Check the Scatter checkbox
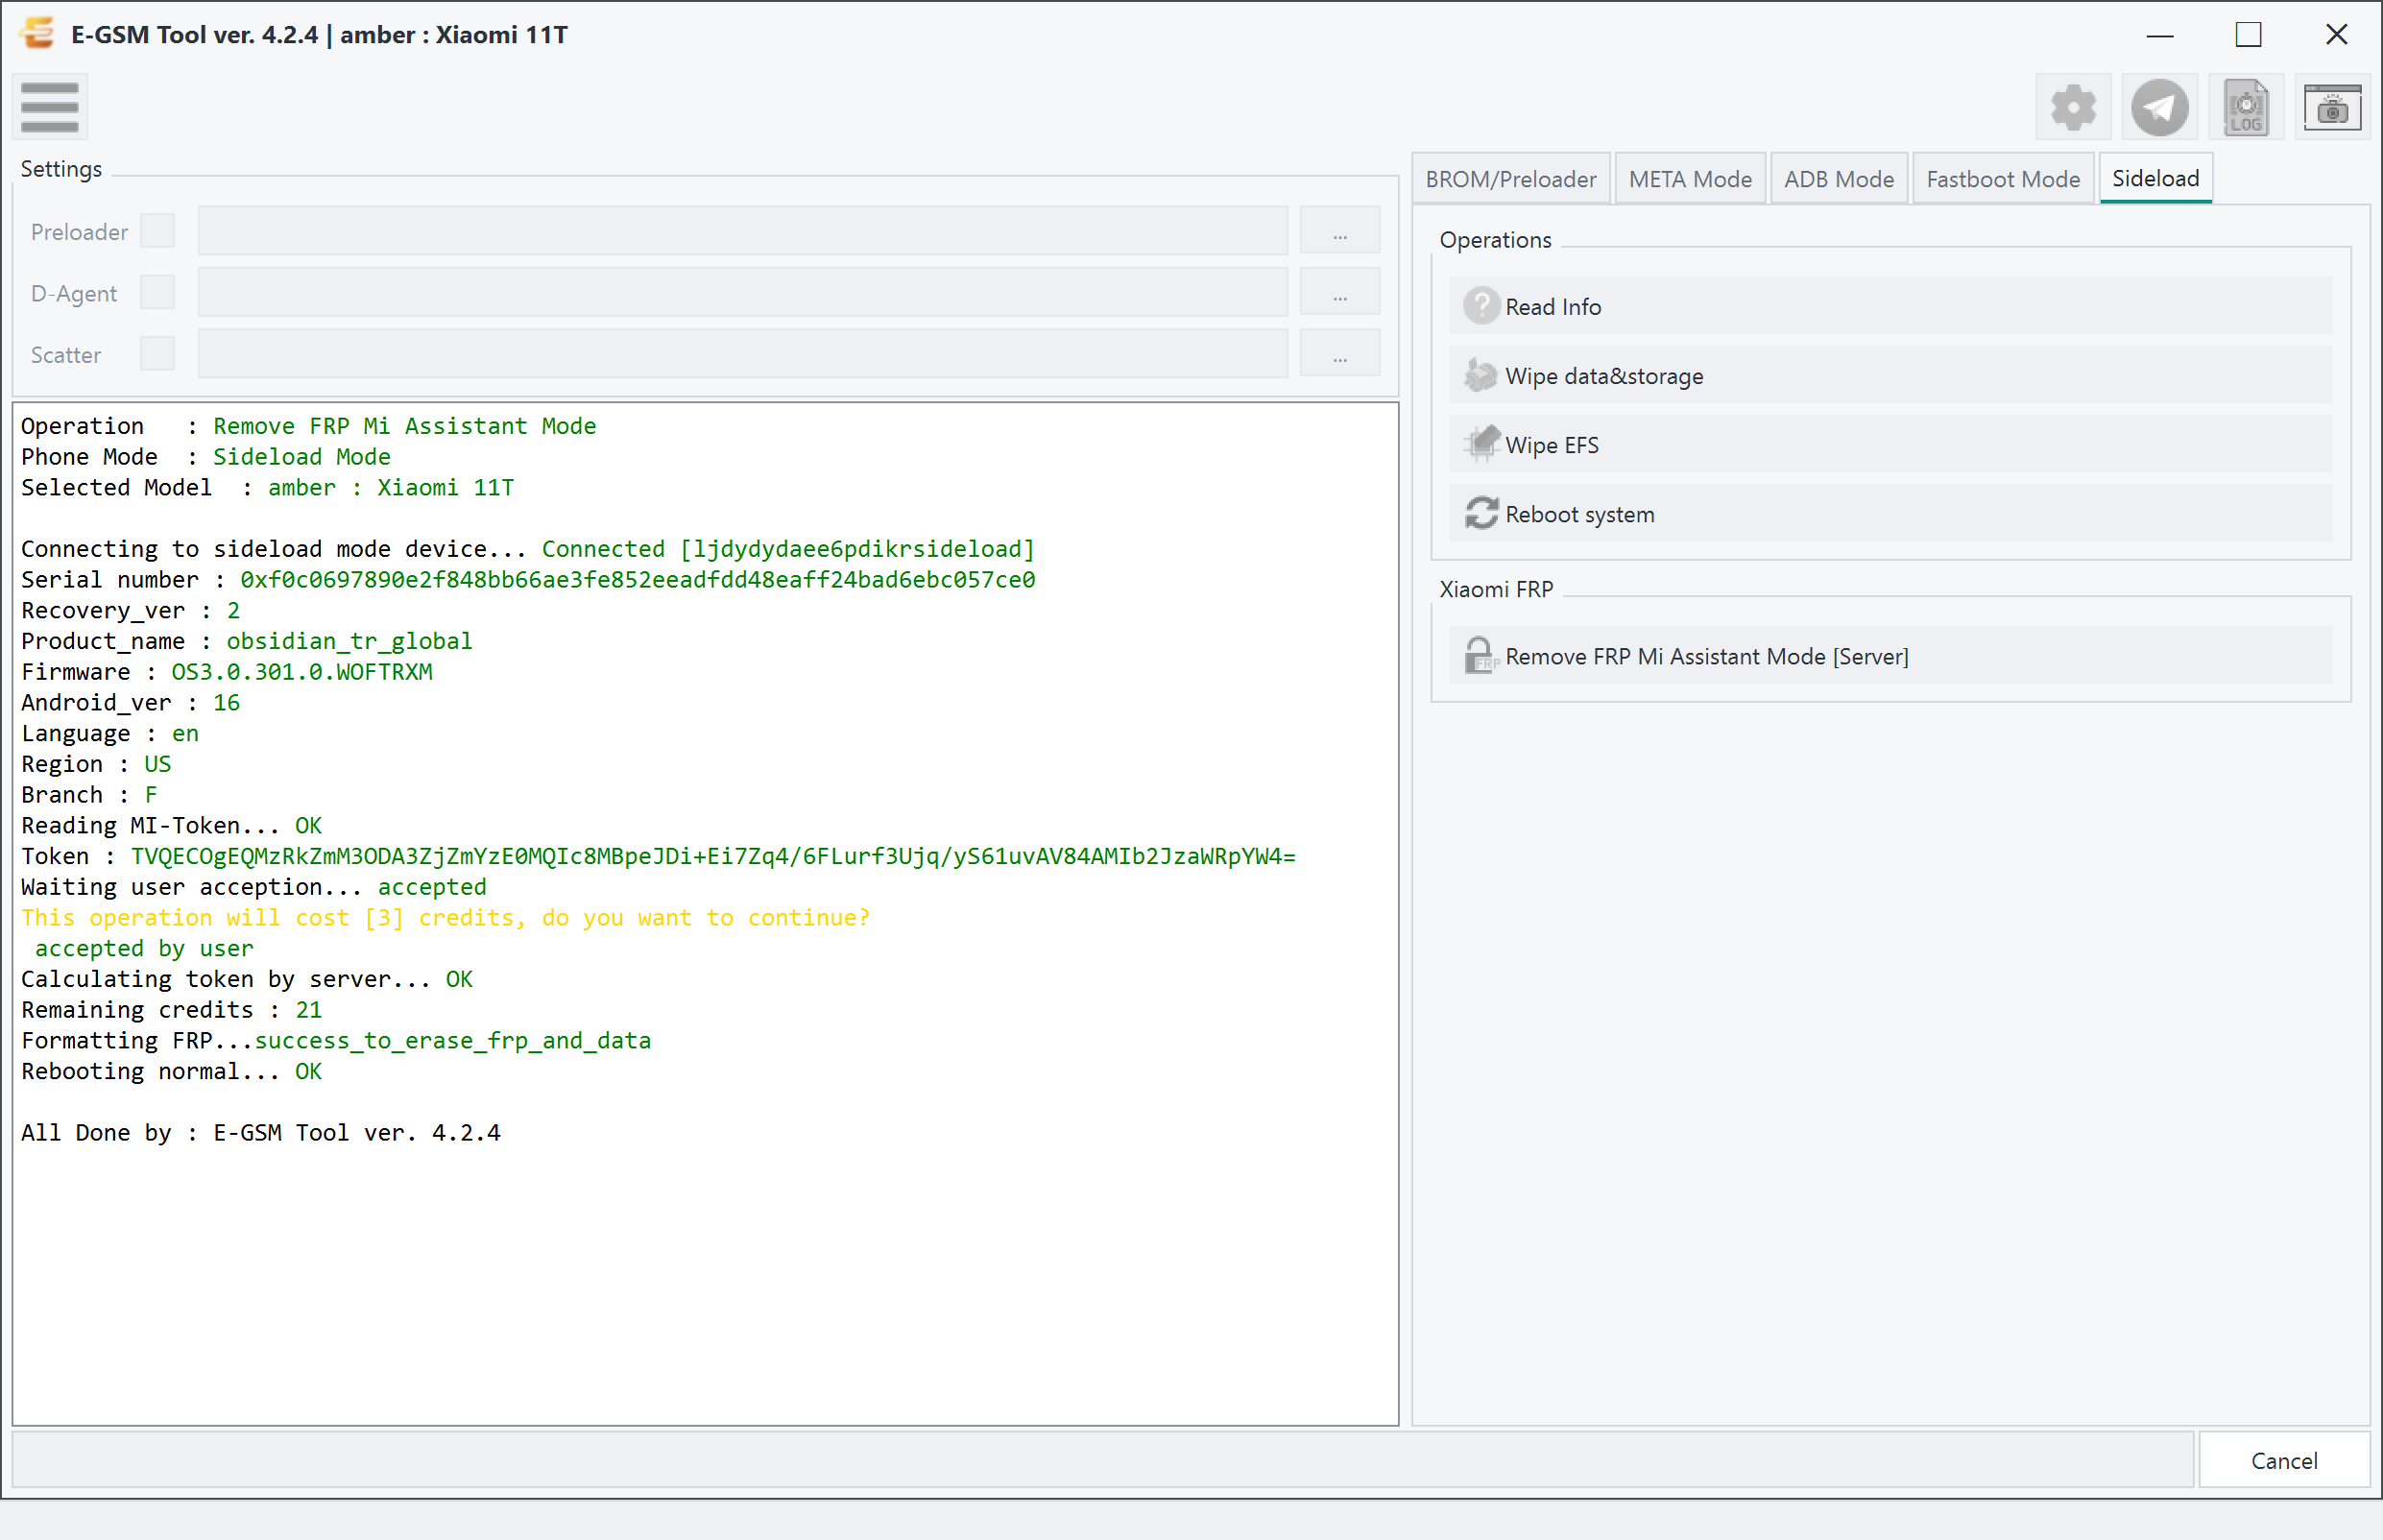Screen dimensions: 2383x1540 point(157,354)
